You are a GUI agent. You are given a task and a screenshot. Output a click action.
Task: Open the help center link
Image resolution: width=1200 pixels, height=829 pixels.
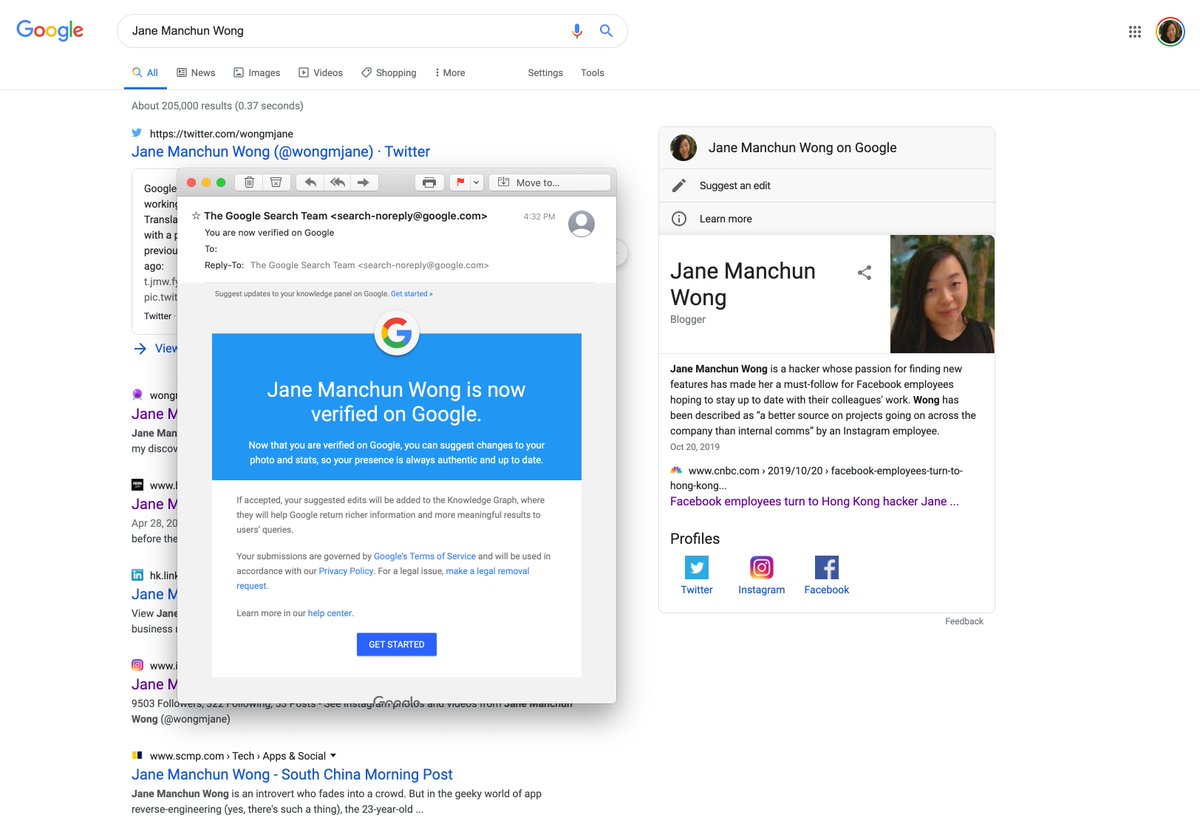click(x=330, y=613)
